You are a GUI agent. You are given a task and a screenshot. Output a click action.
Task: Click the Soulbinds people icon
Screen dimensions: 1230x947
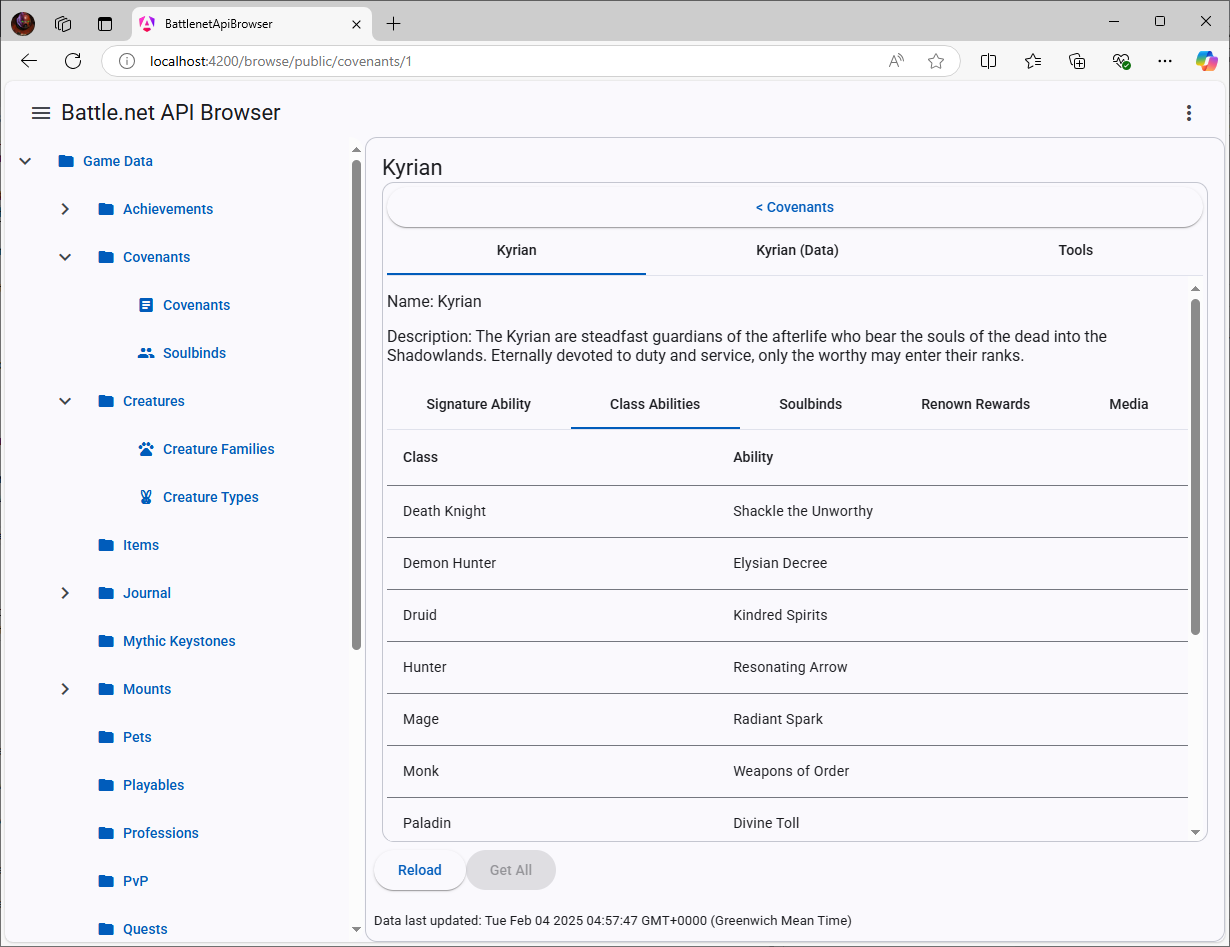(146, 353)
